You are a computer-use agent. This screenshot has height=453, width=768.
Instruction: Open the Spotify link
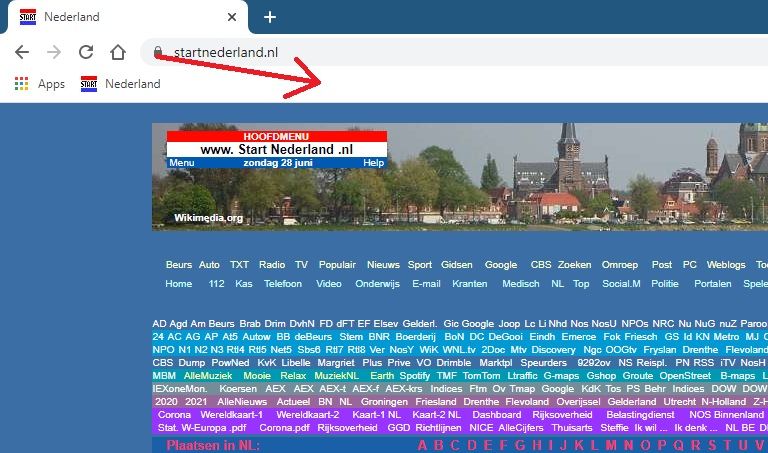(x=414, y=376)
